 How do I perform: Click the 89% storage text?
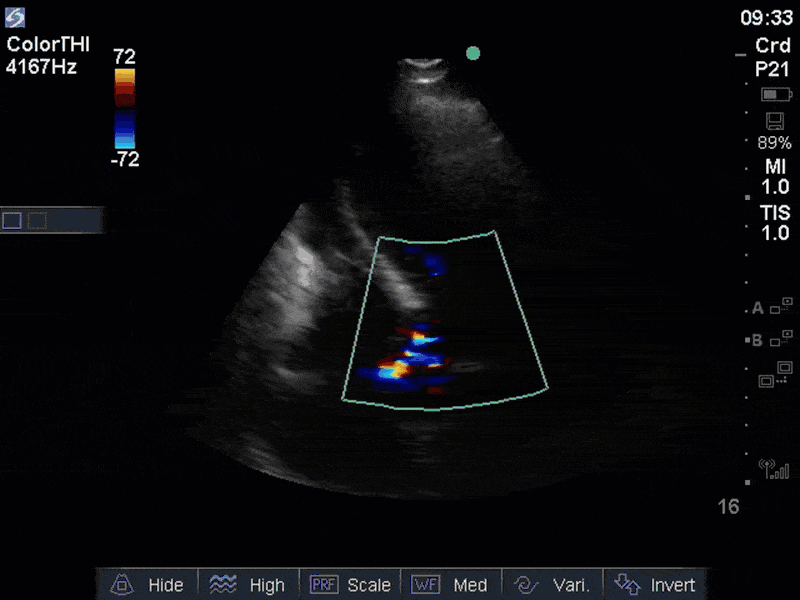(x=774, y=143)
